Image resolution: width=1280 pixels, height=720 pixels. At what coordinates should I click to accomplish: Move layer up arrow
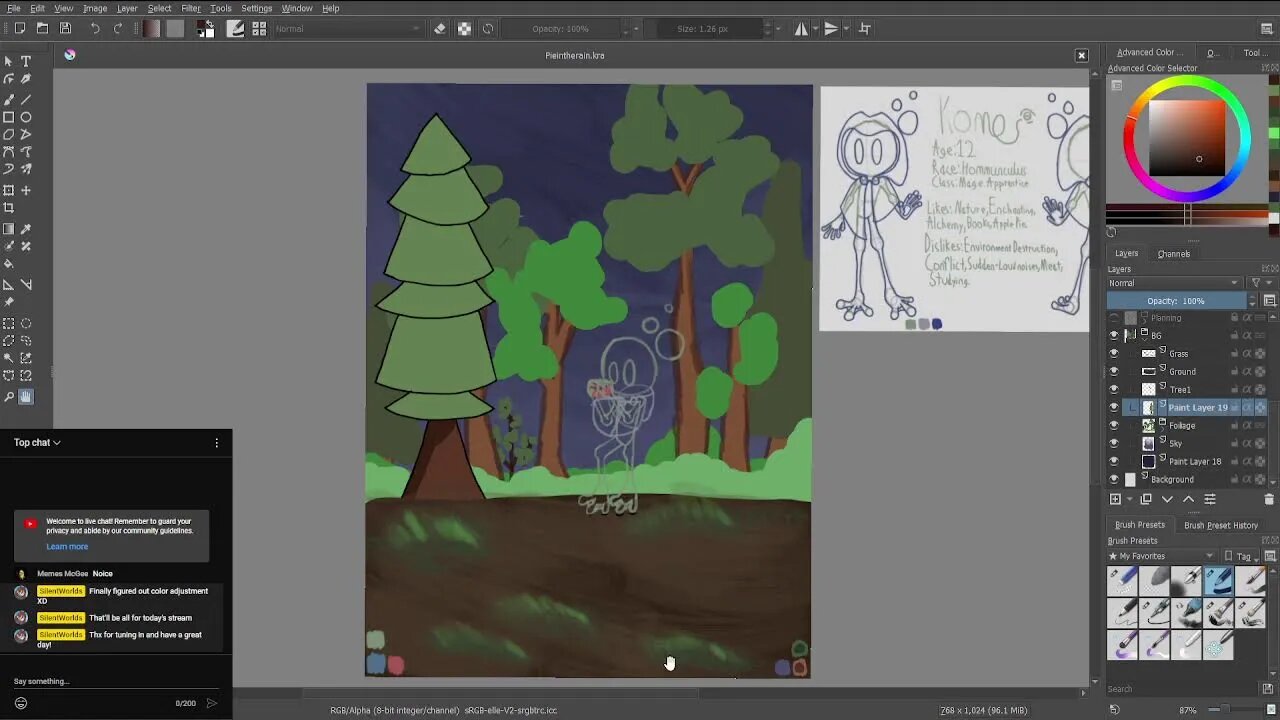pyautogui.click(x=1188, y=499)
